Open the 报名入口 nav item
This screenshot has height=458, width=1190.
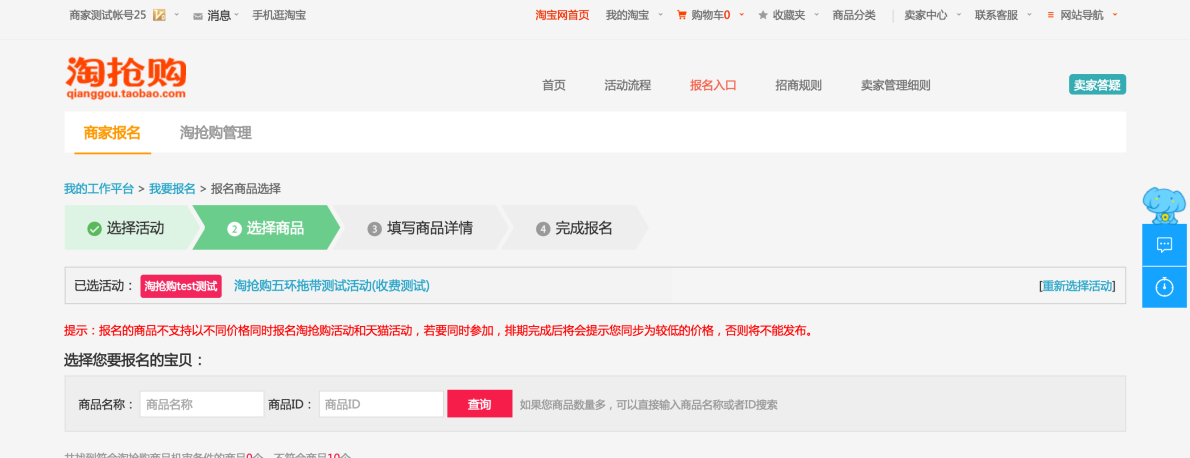[713, 85]
